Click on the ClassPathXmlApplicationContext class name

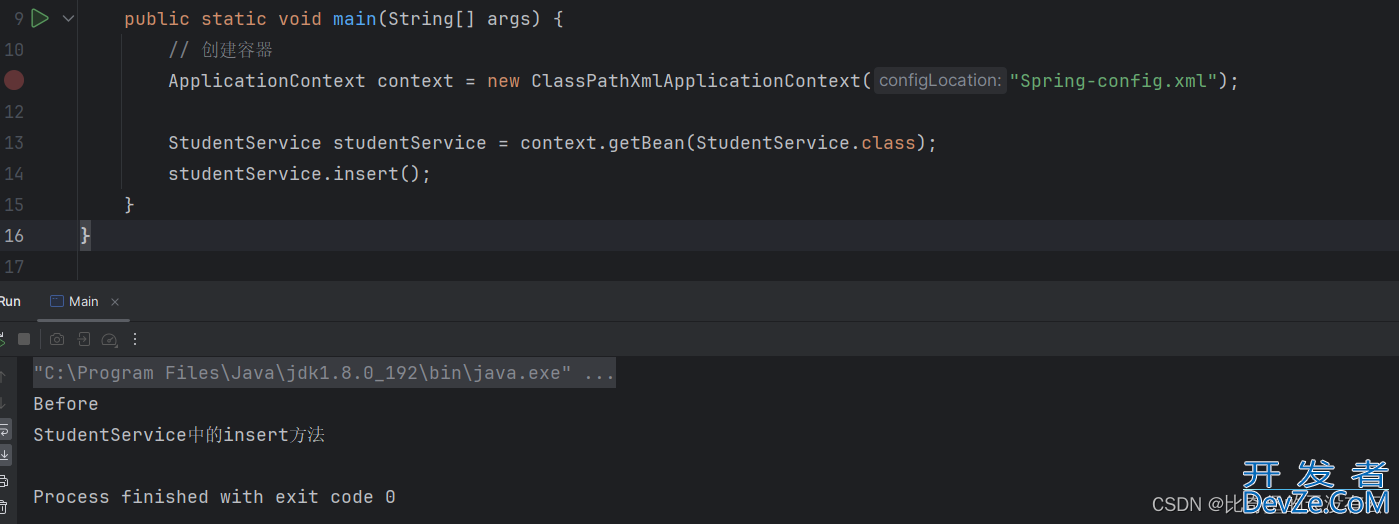[695, 81]
